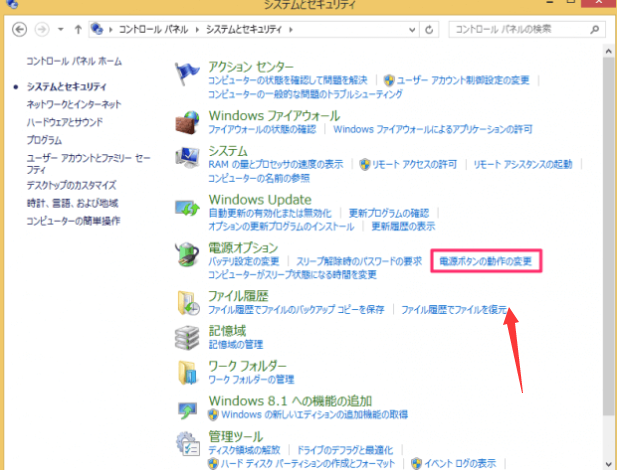
Task: Open リモート アシスタンスの起動 link
Action: [523, 164]
